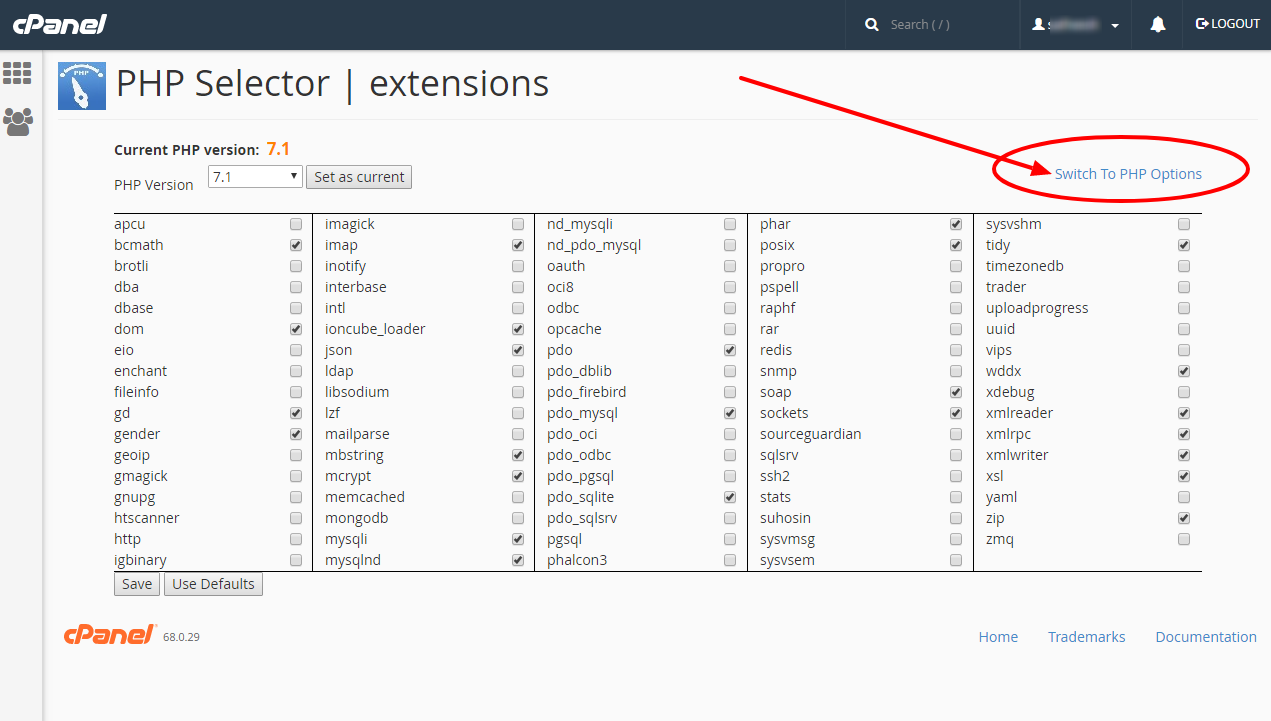1271x721 pixels.
Task: Click the cPanel footer logo
Action: [110, 635]
